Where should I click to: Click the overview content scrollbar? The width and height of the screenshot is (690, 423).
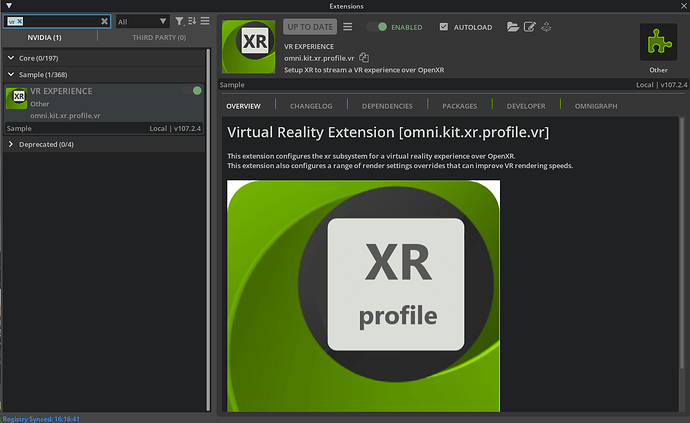pyautogui.click(x=682, y=242)
